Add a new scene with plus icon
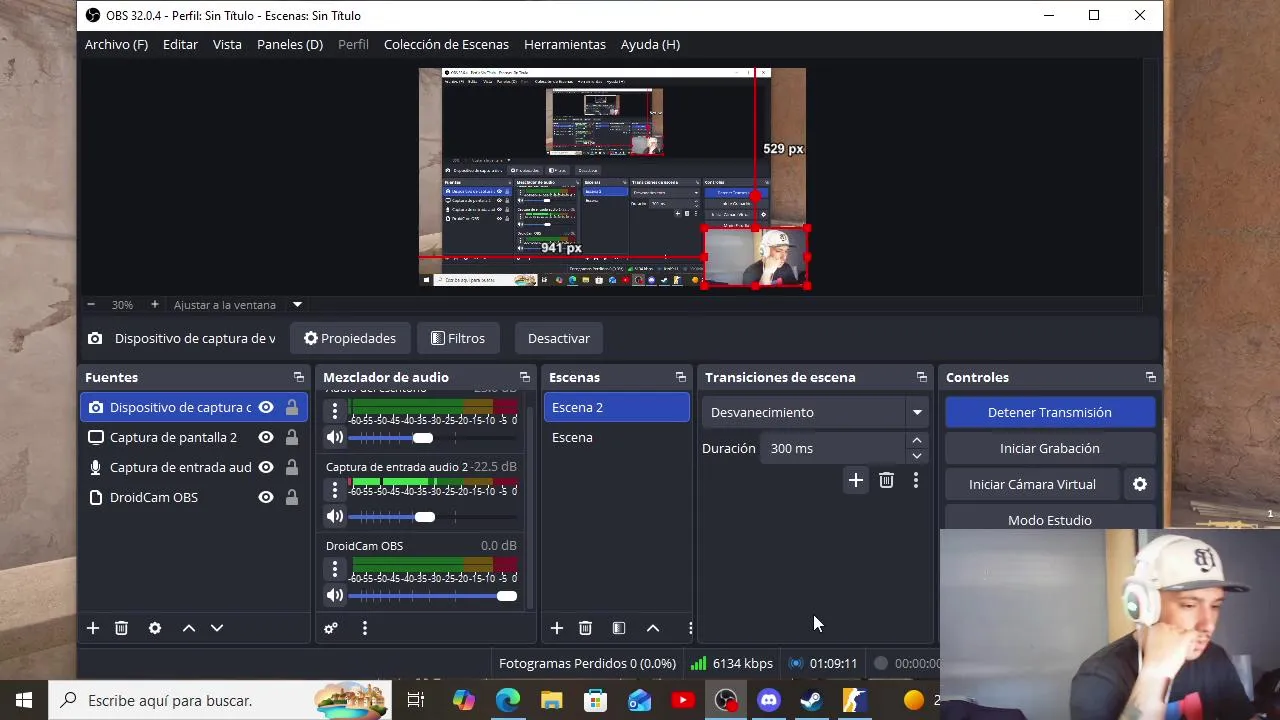1280x720 pixels. pos(557,628)
